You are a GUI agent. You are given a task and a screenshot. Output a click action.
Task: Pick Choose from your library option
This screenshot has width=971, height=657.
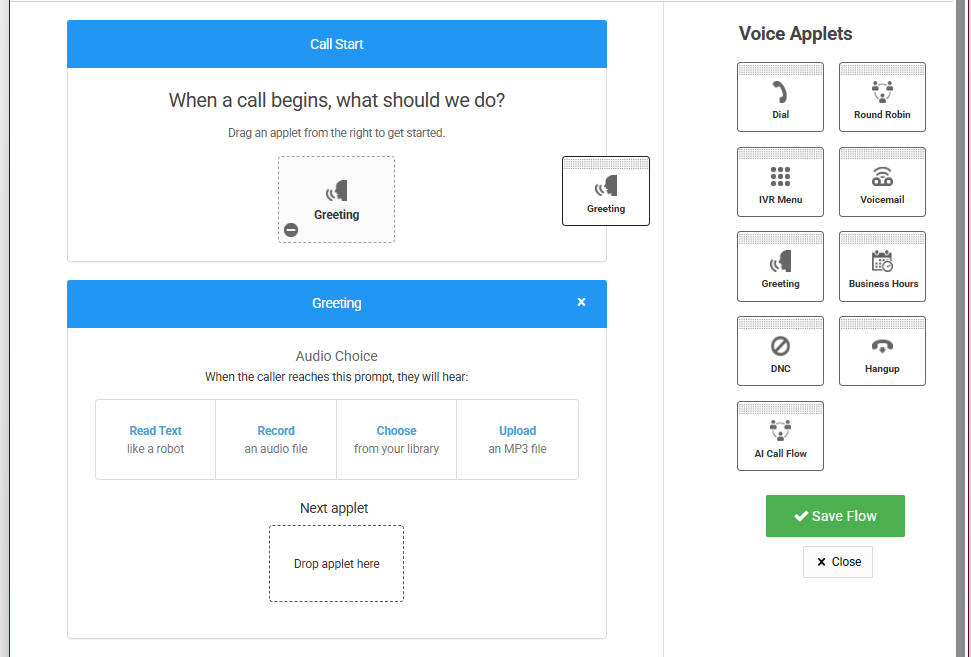396,439
